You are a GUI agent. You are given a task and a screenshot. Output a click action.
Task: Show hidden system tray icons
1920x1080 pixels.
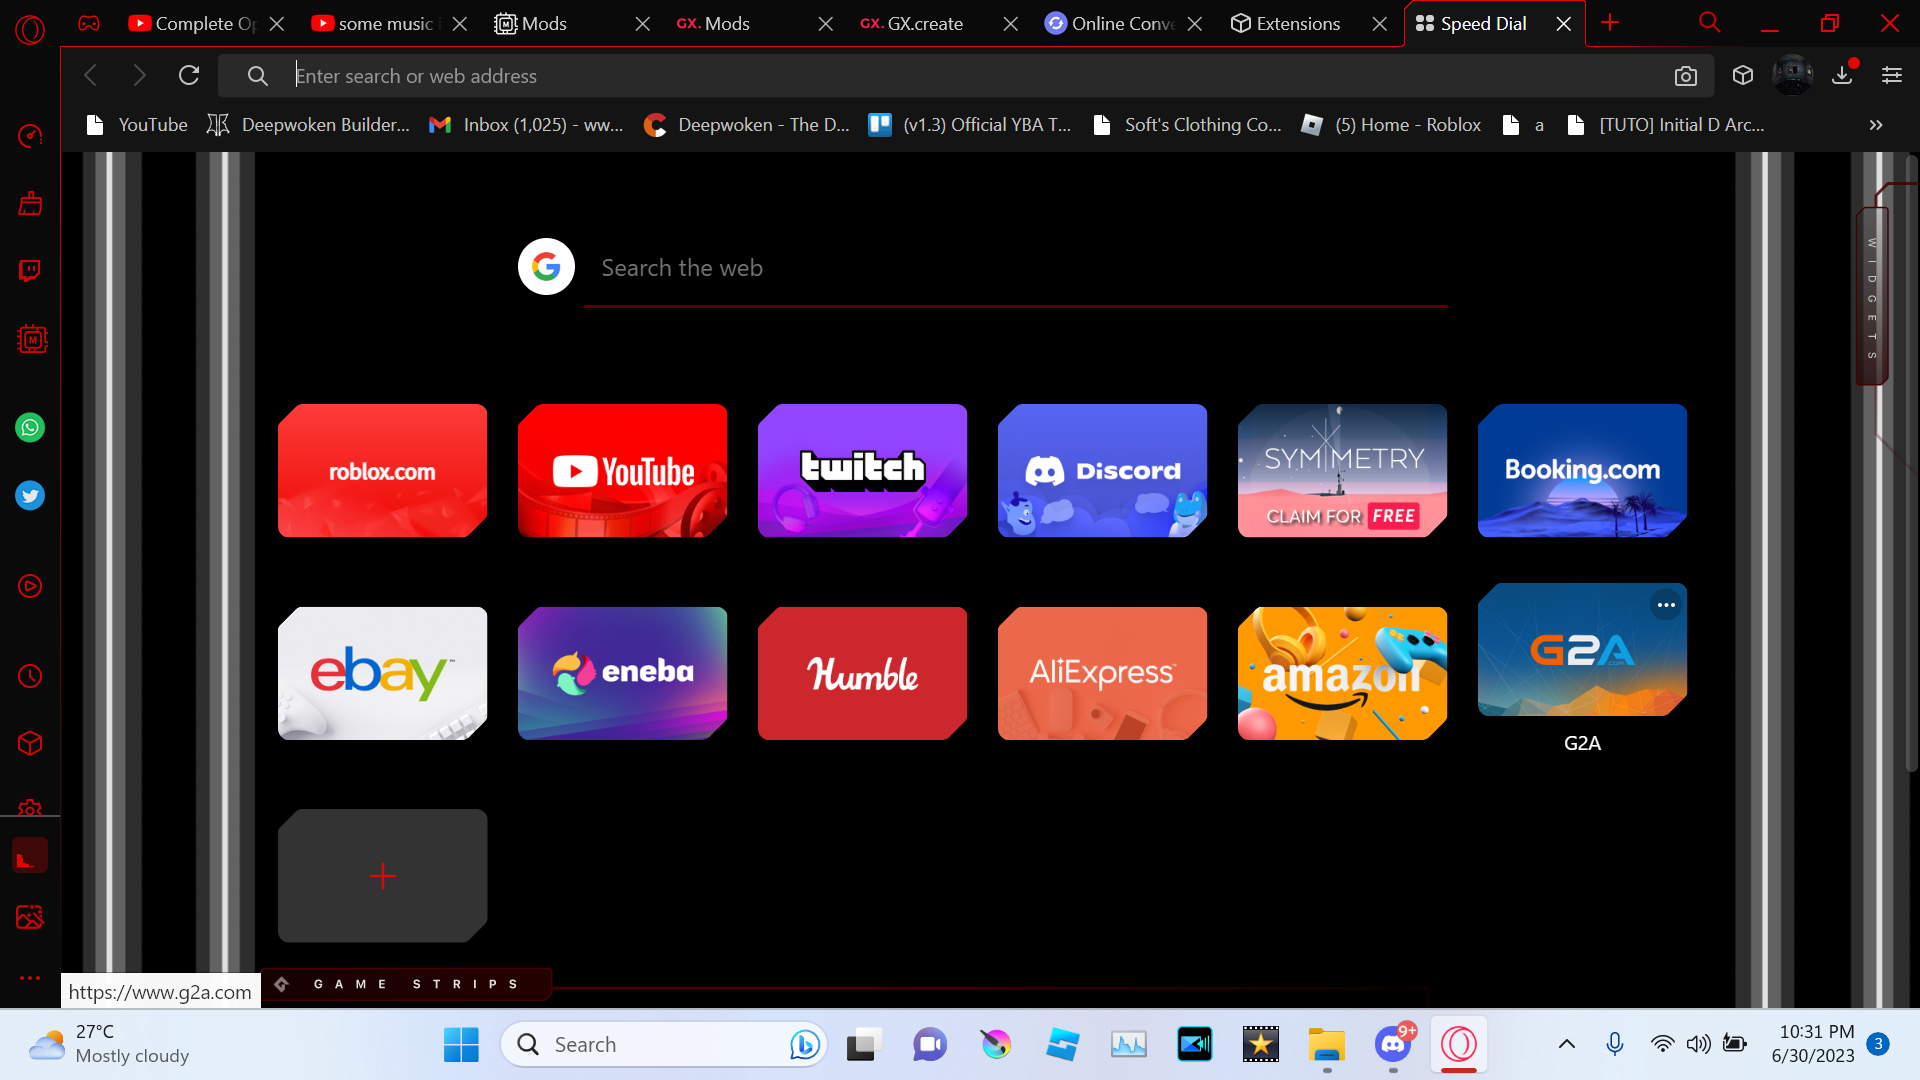(x=1567, y=1044)
